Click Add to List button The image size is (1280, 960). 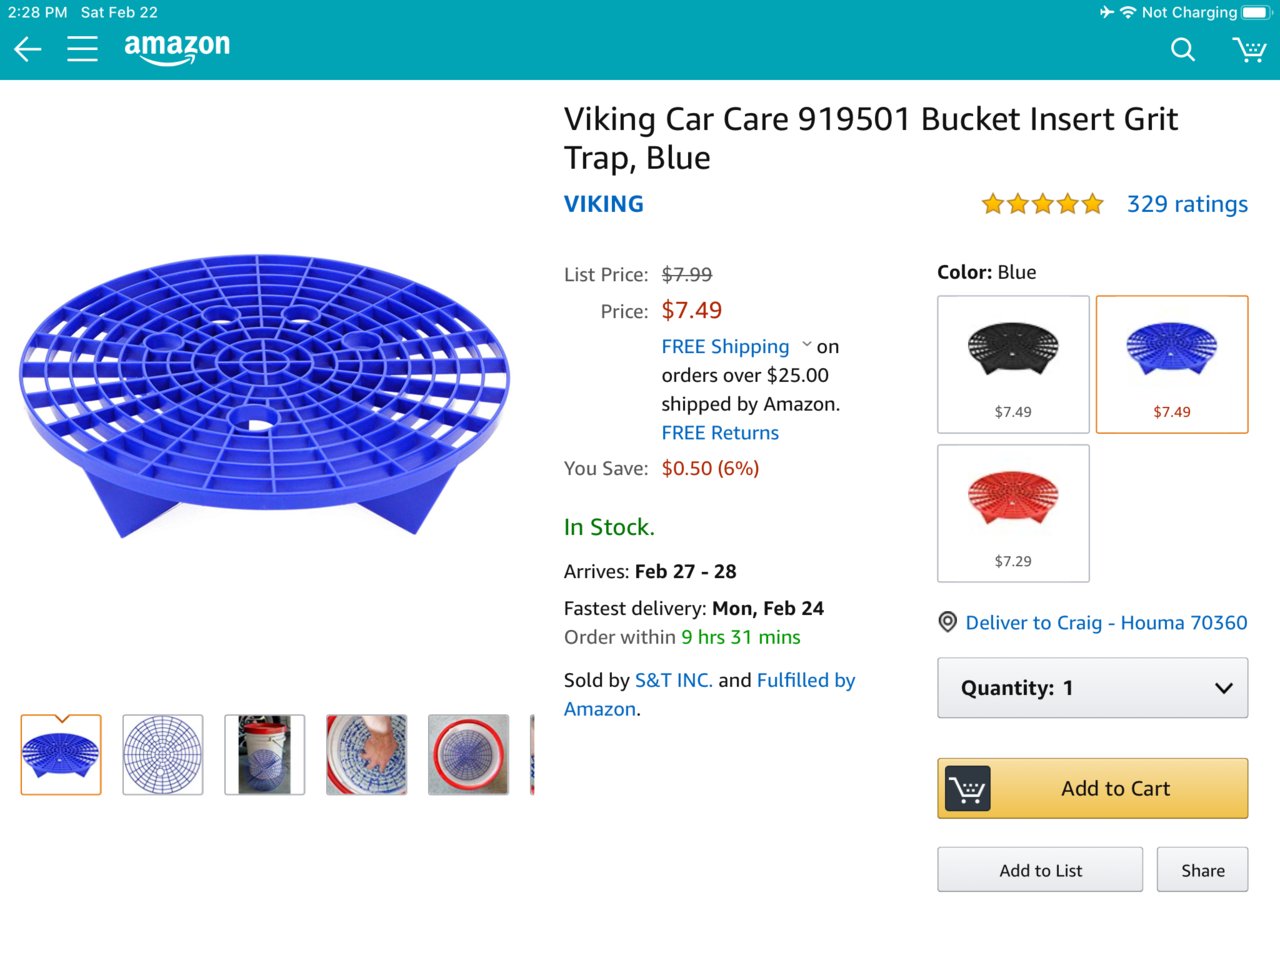(x=1040, y=870)
